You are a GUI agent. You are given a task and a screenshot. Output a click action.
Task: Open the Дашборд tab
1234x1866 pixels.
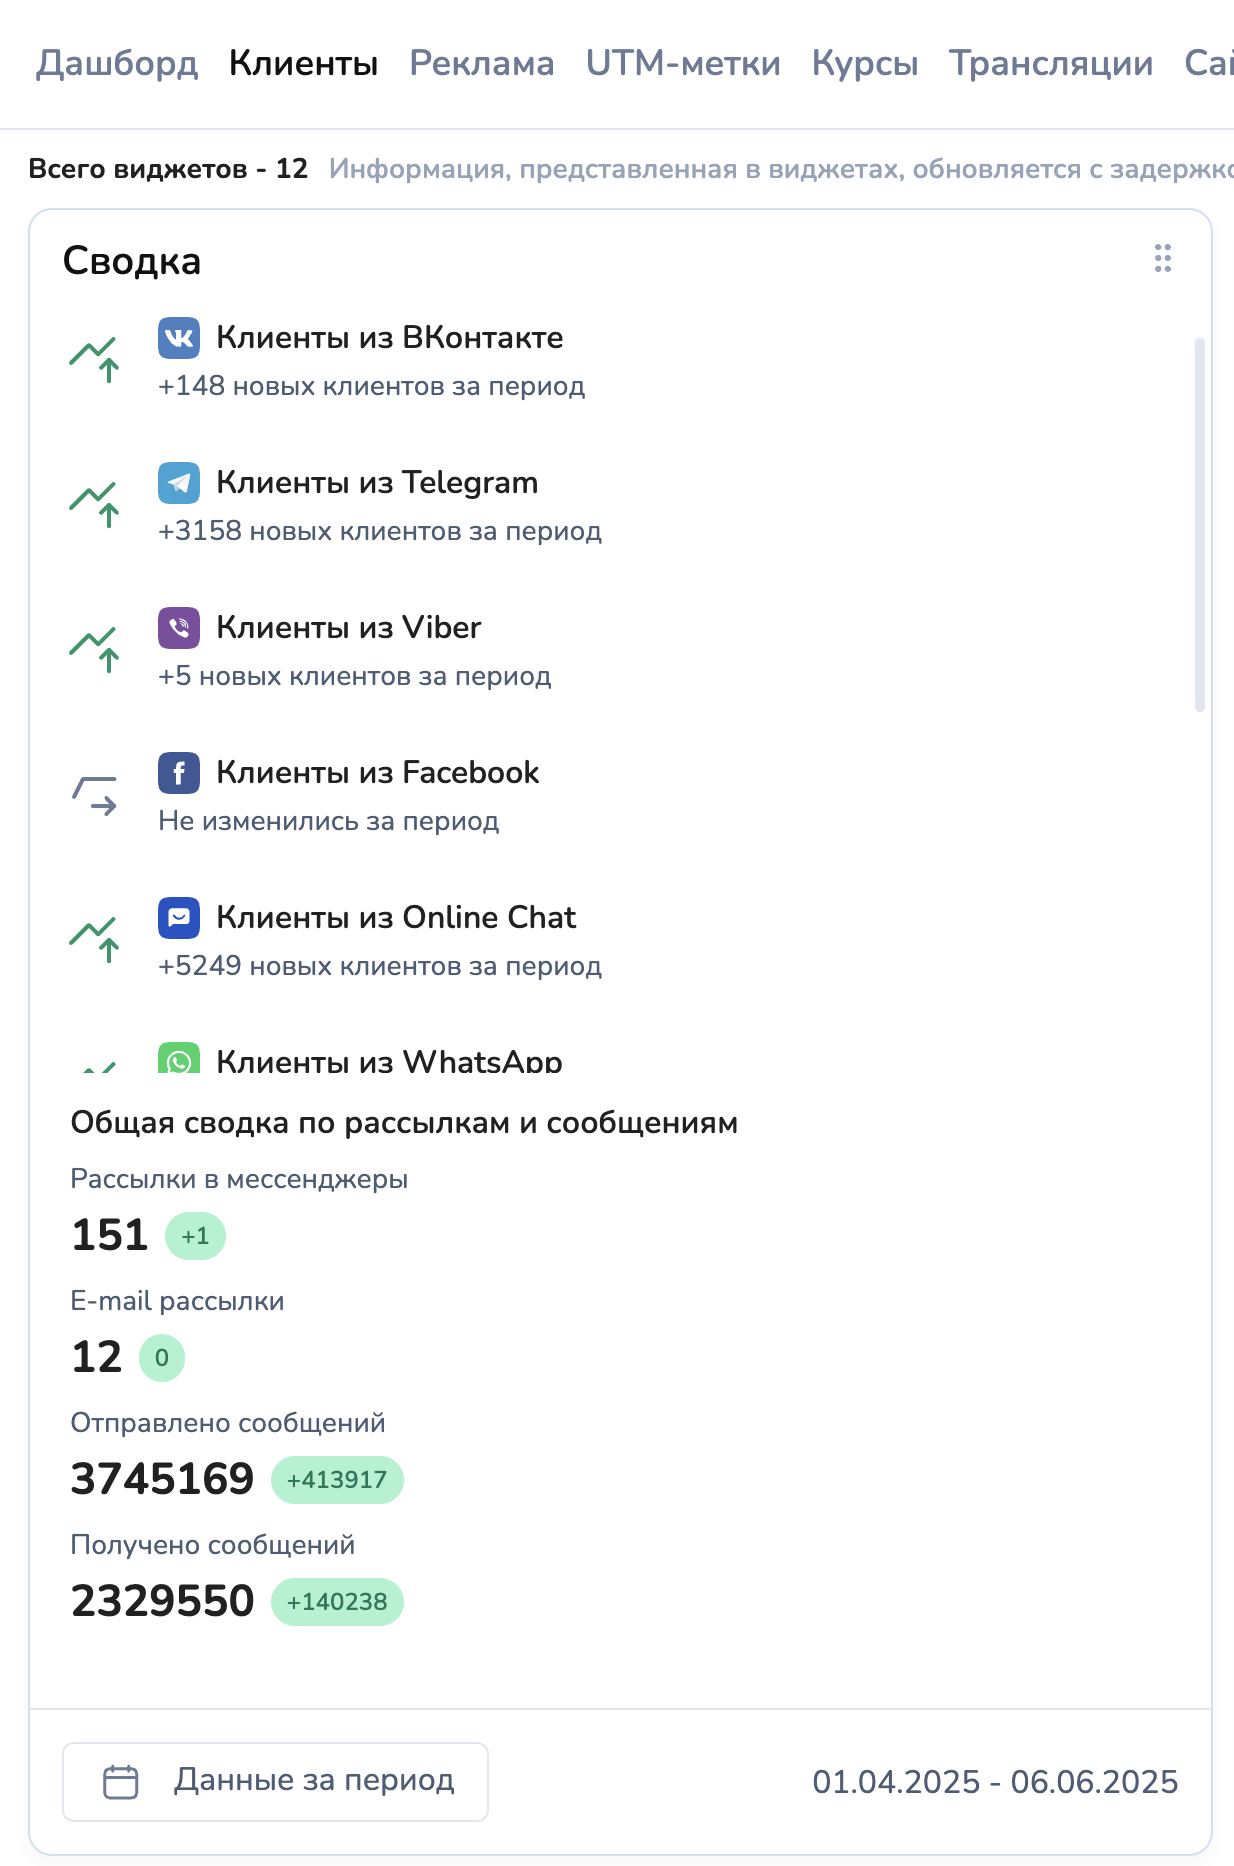click(117, 63)
